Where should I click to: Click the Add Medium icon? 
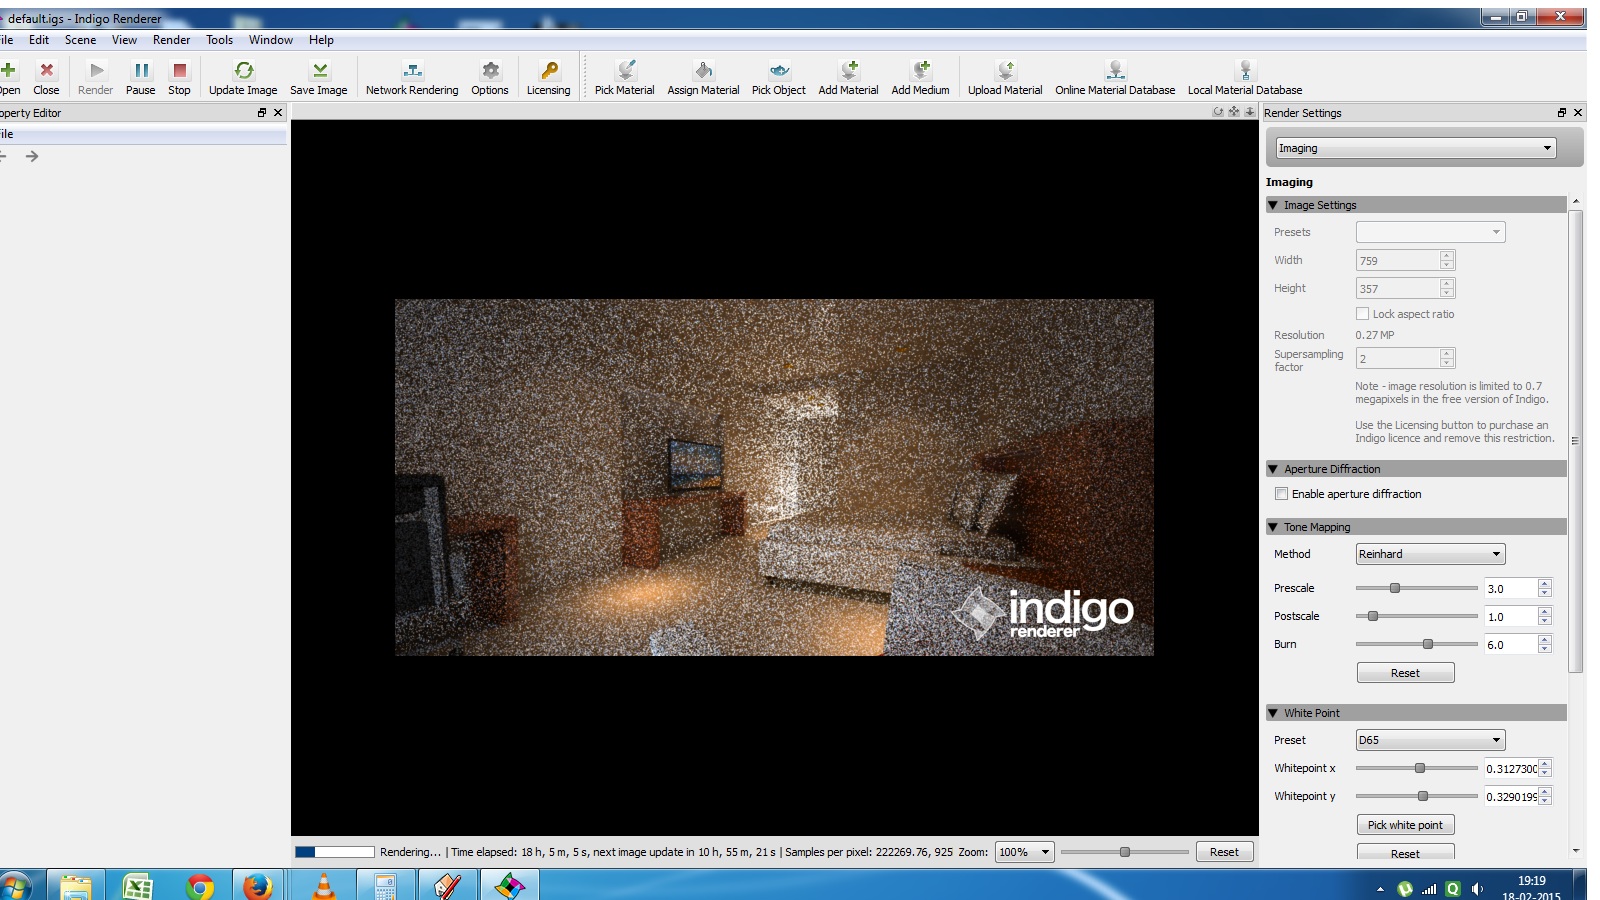click(x=920, y=78)
